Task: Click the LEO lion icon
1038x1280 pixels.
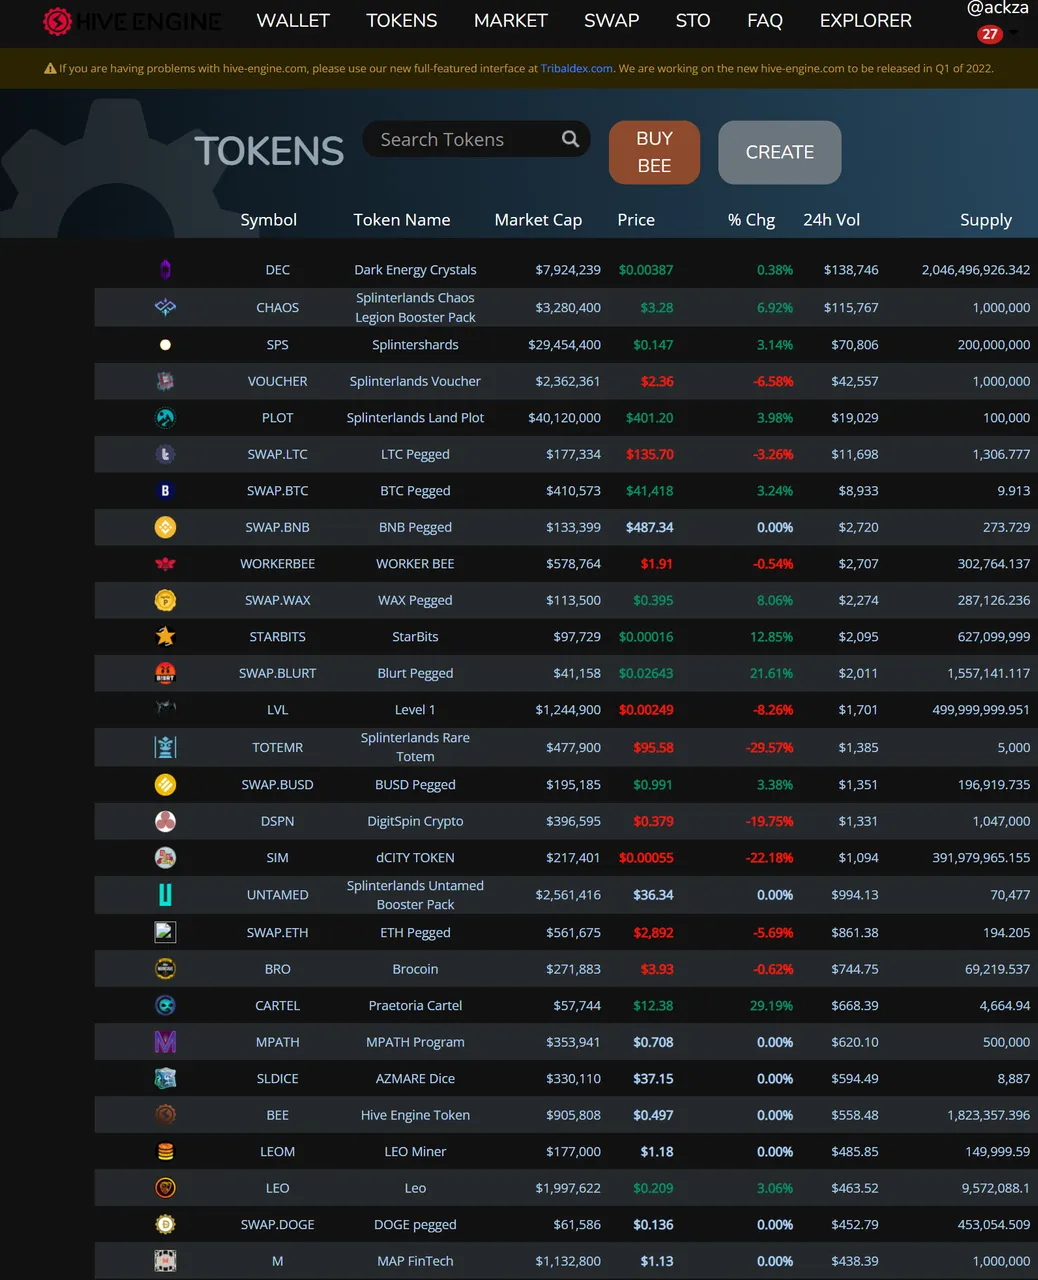Action: point(165,1188)
